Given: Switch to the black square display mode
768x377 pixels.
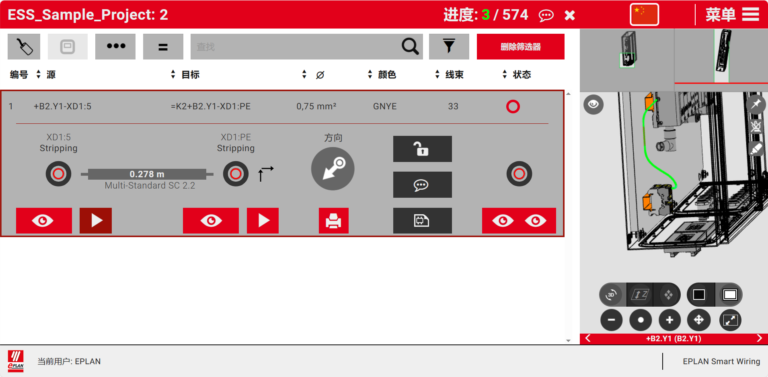Looking at the screenshot, I should click(699, 295).
